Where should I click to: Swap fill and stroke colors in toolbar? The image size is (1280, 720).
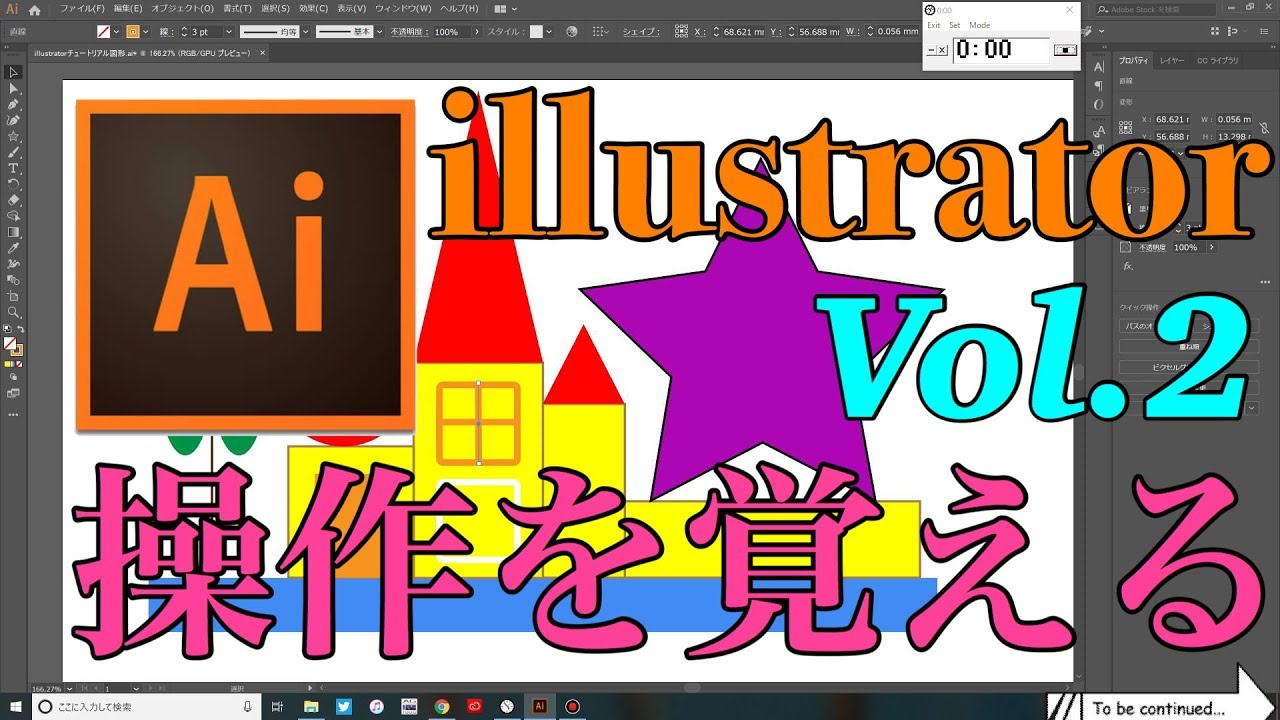pyautogui.click(x=21, y=329)
